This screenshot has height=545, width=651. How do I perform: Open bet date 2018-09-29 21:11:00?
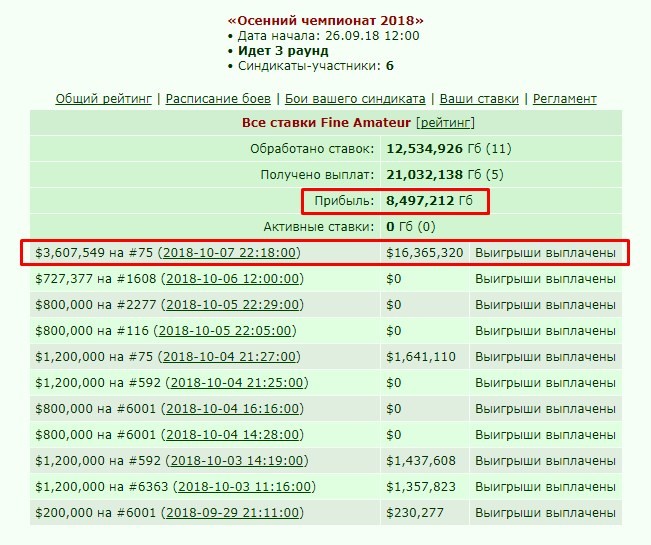232,513
